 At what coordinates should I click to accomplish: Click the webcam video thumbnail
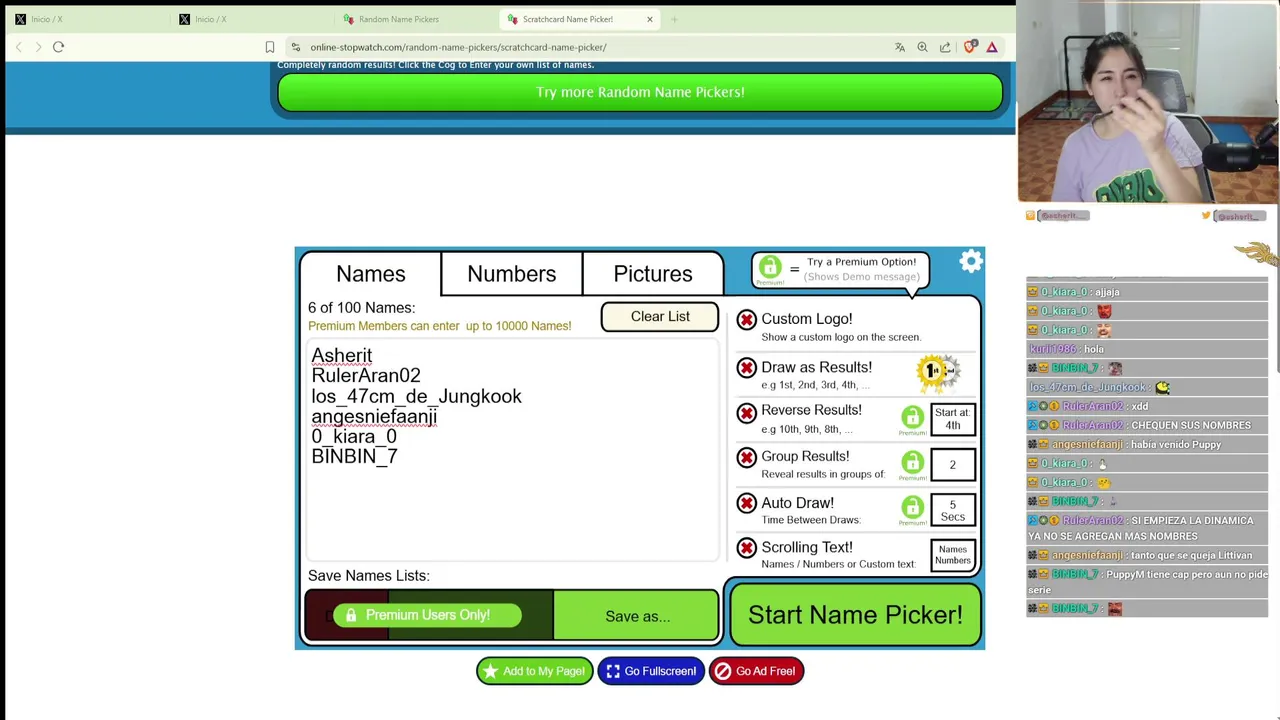point(1147,102)
